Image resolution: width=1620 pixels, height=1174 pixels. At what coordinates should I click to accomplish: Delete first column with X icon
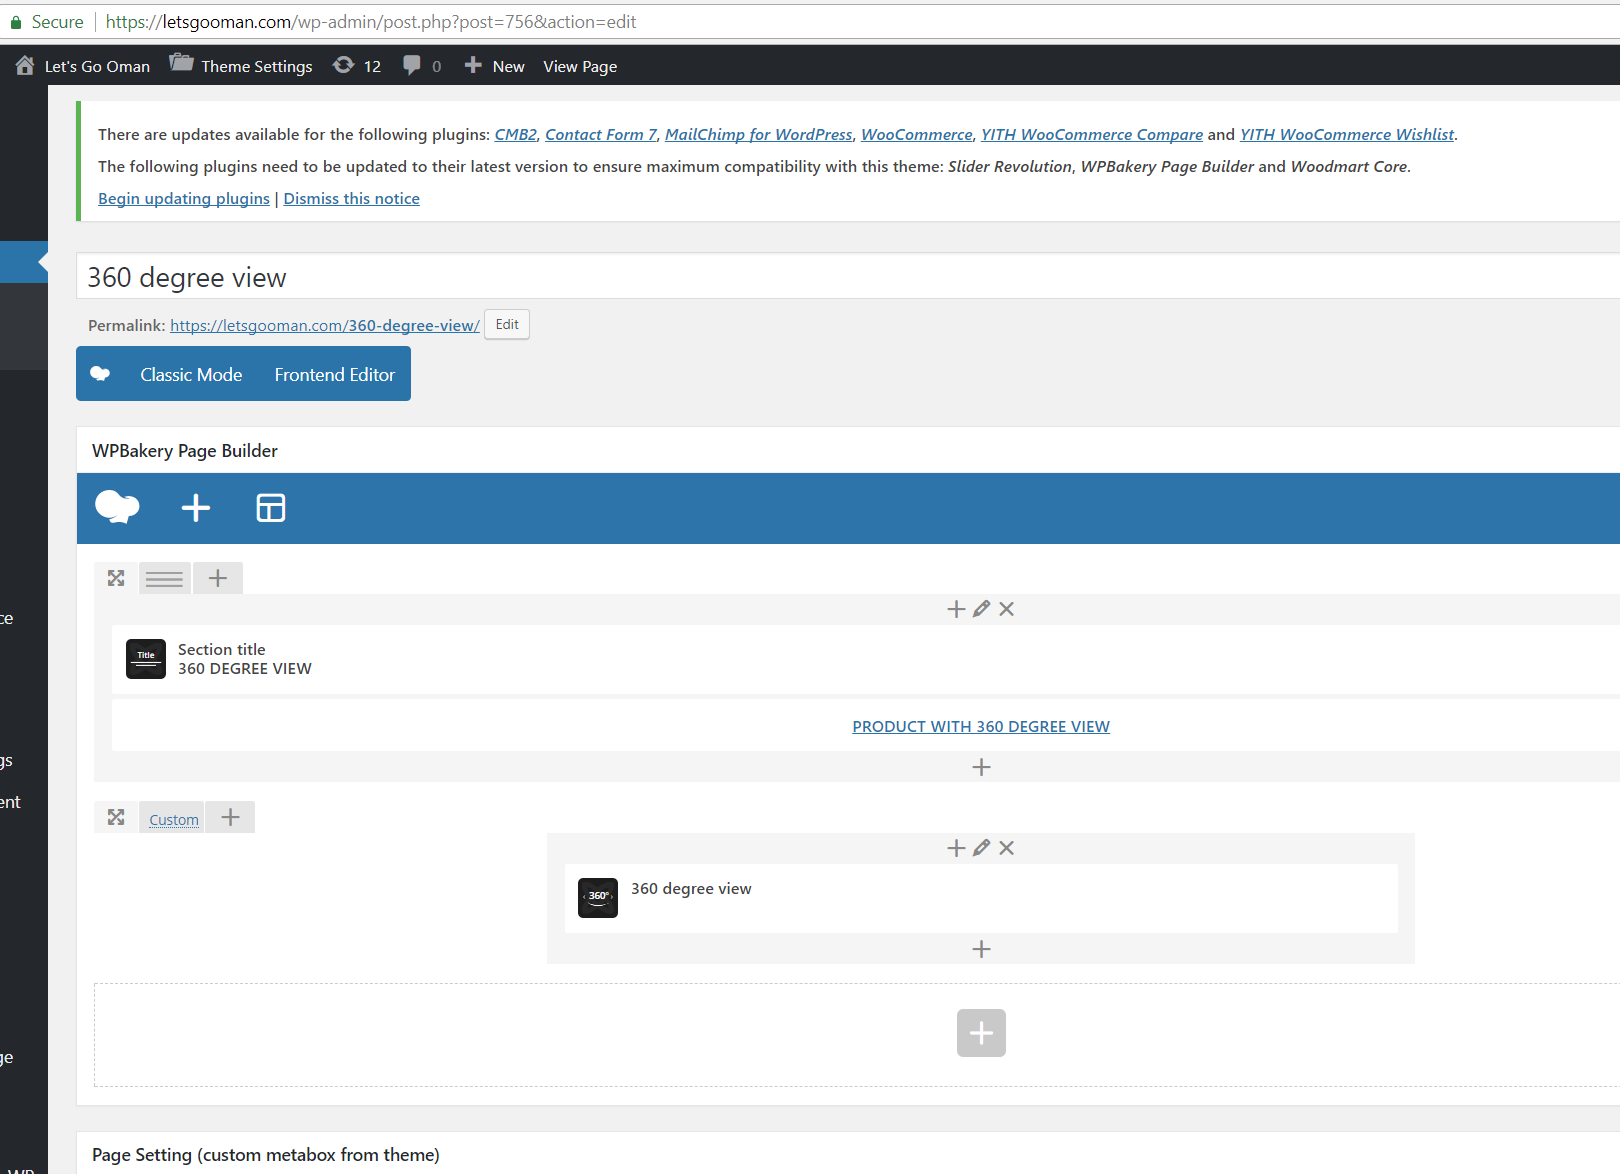(1007, 609)
